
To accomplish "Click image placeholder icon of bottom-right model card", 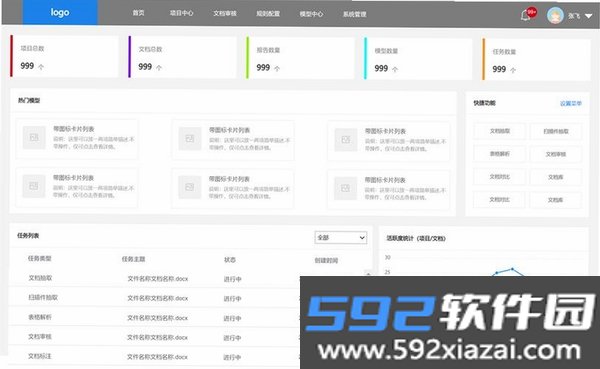I will point(345,188).
